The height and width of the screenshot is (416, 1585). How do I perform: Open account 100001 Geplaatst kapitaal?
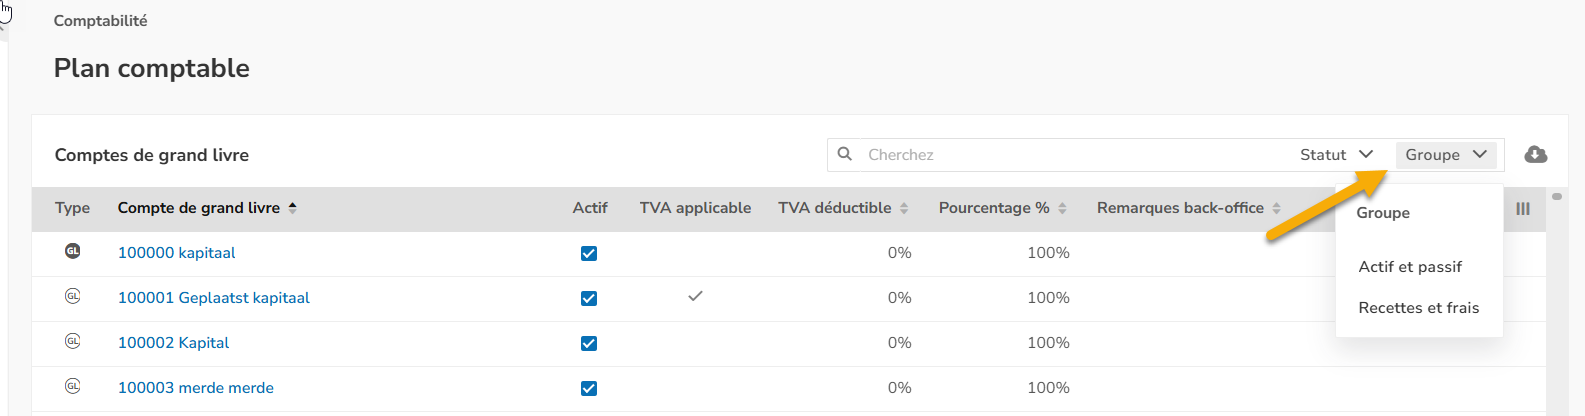214,298
